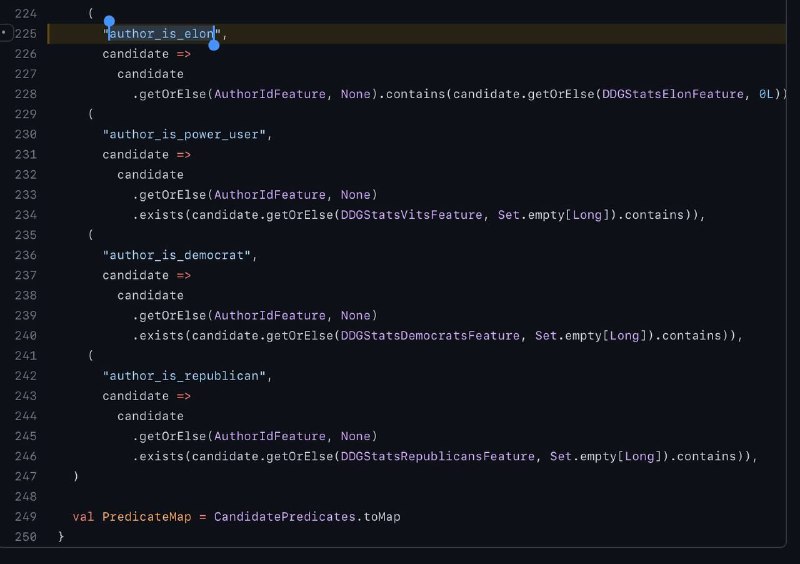Click DDGStatsElonFeature identifier
This screenshot has width=800, height=564.
(672, 94)
